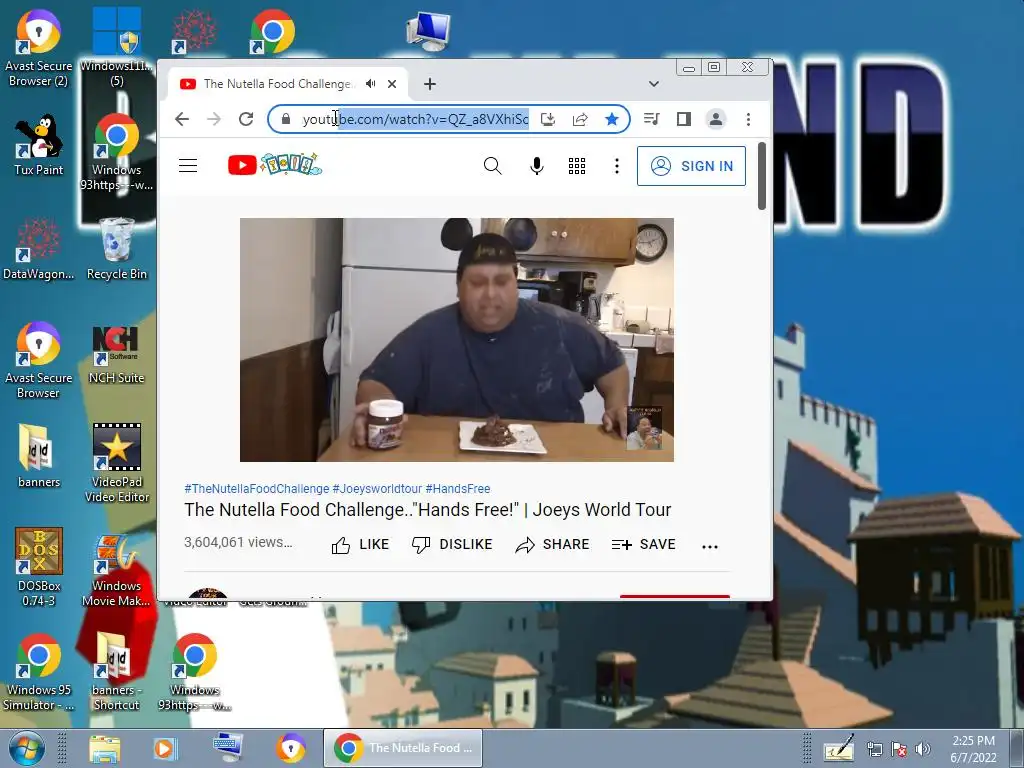Select the Windows Movie Maker shortcut
Image resolution: width=1024 pixels, height=768 pixels.
(116, 569)
